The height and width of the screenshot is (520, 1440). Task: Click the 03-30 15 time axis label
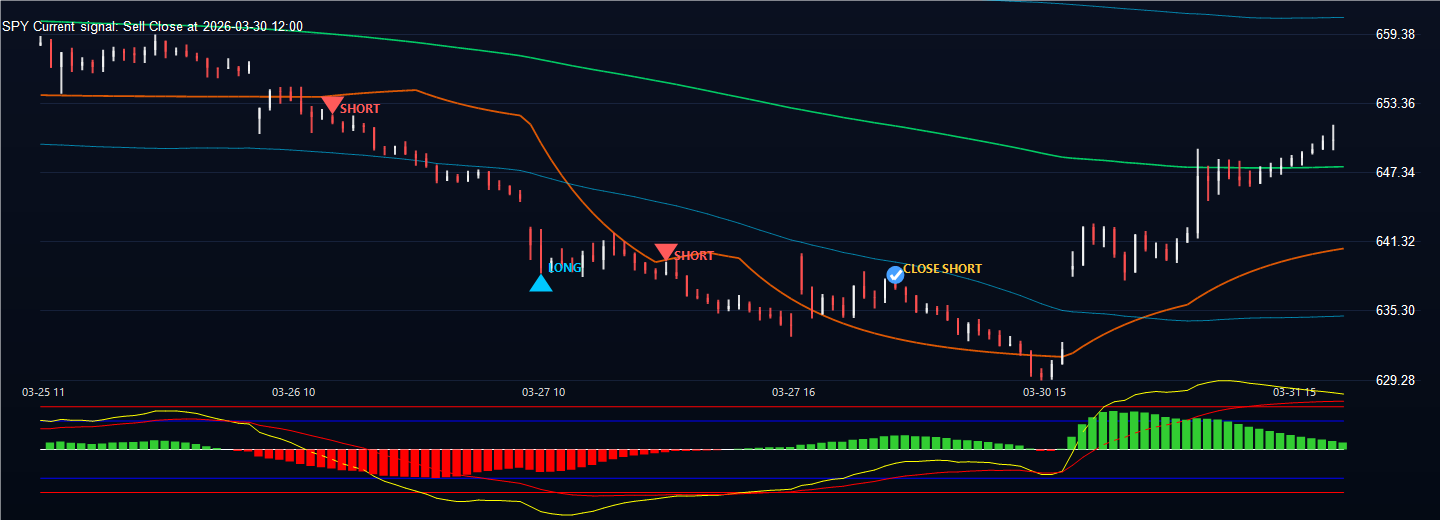(x=1043, y=393)
